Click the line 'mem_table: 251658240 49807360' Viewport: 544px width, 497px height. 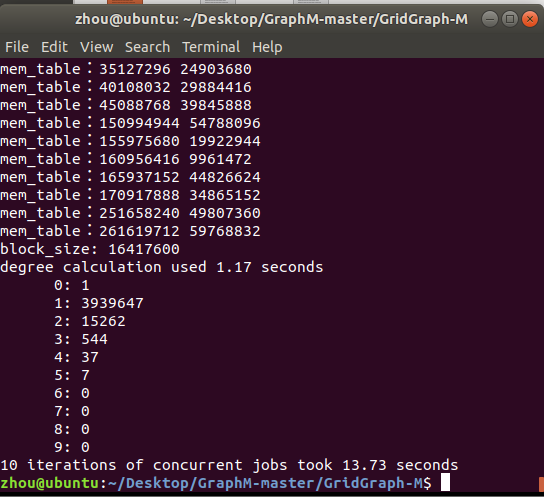pos(130,213)
